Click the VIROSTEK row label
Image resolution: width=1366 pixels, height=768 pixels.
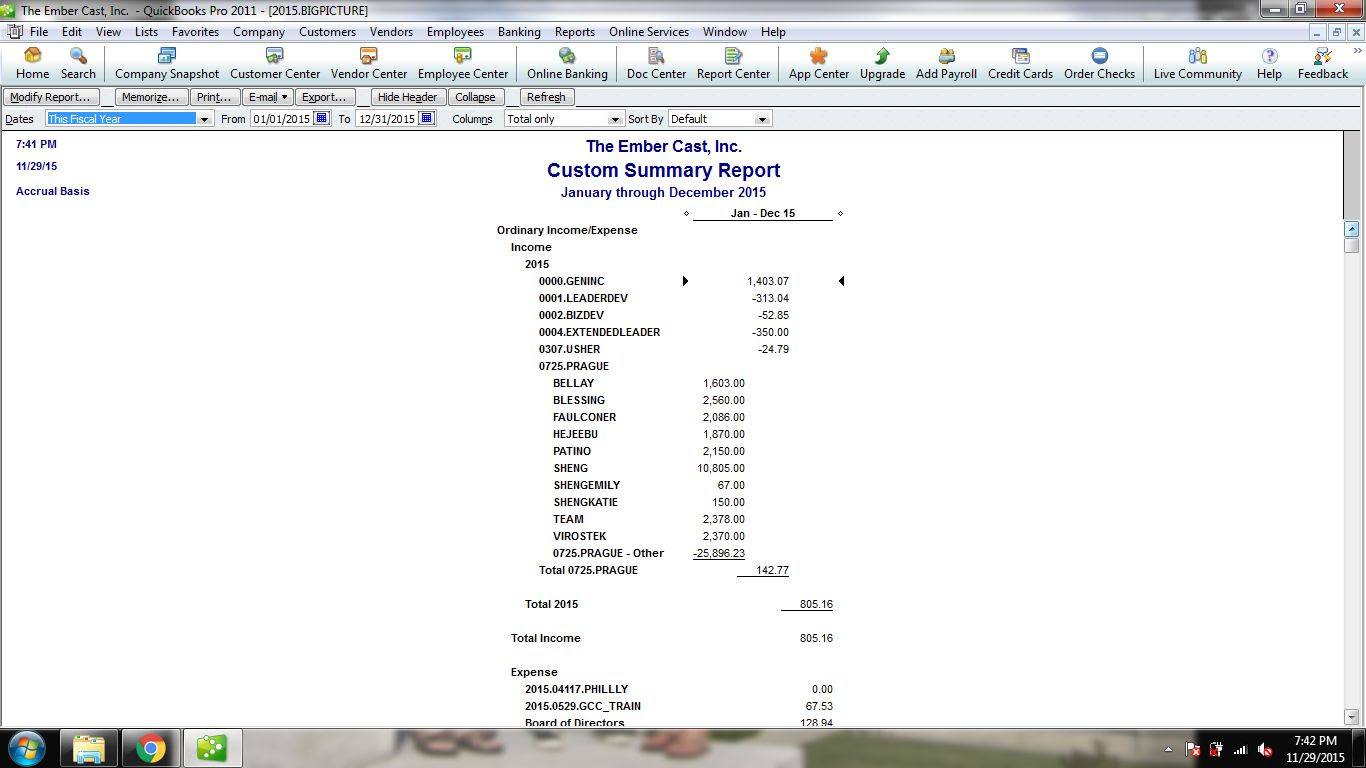(580, 536)
